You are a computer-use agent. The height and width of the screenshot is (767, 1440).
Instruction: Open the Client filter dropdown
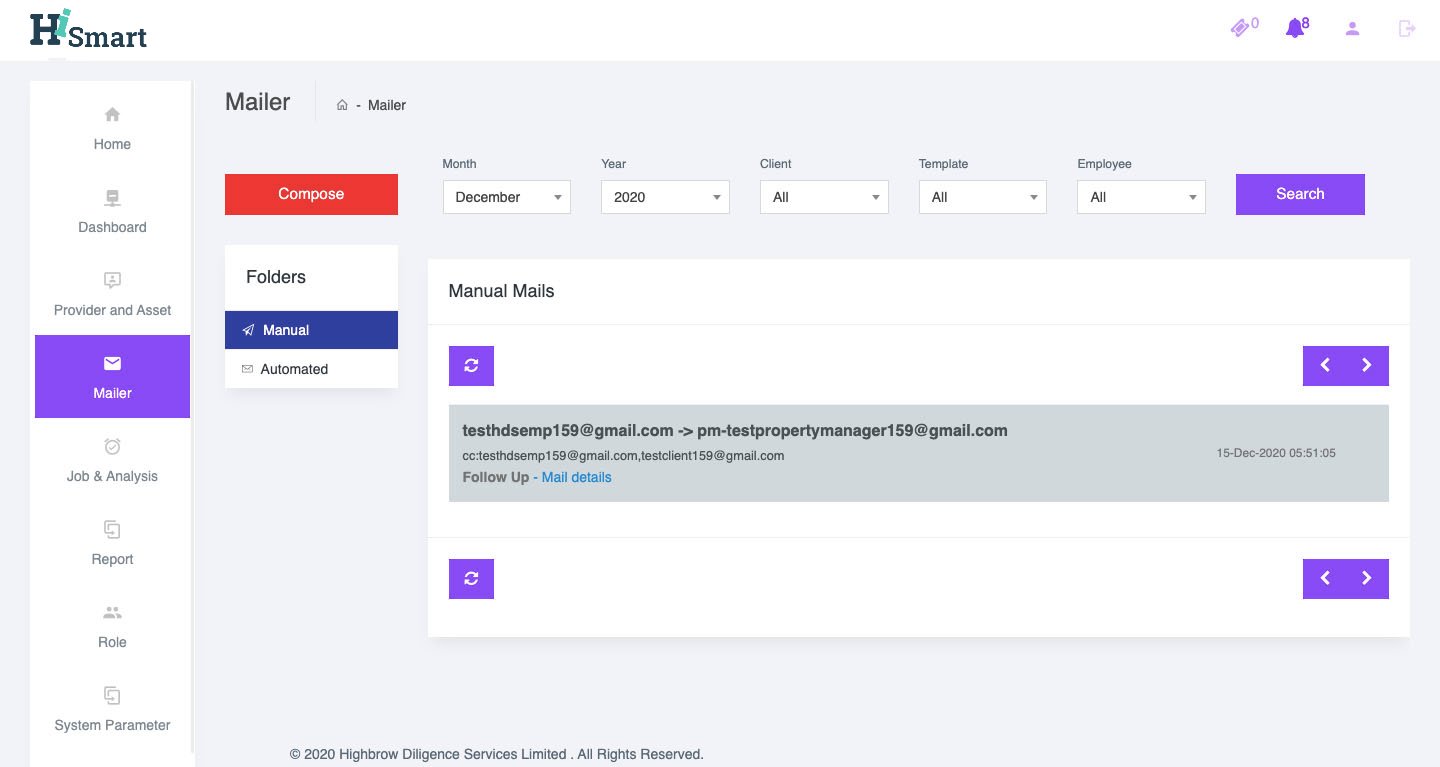[824, 197]
